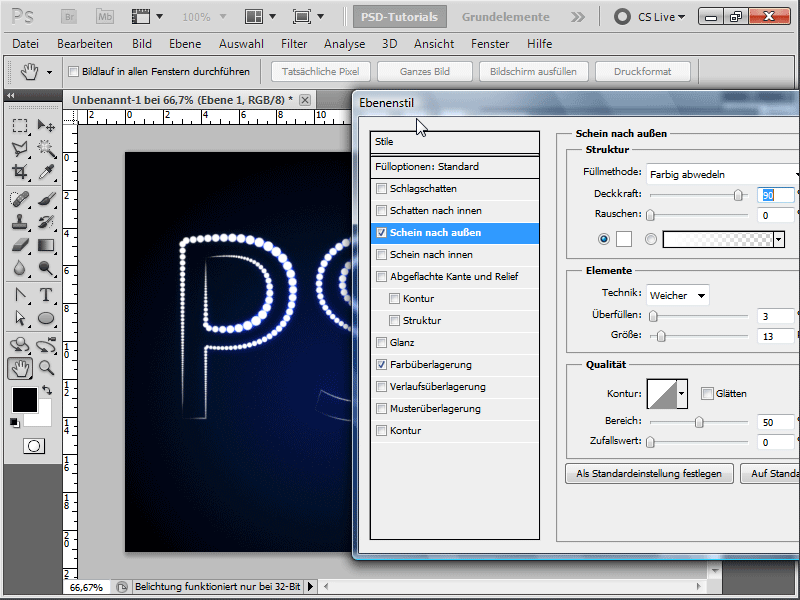Select the Magic Wand tool
The image size is (800, 600).
tap(46, 148)
